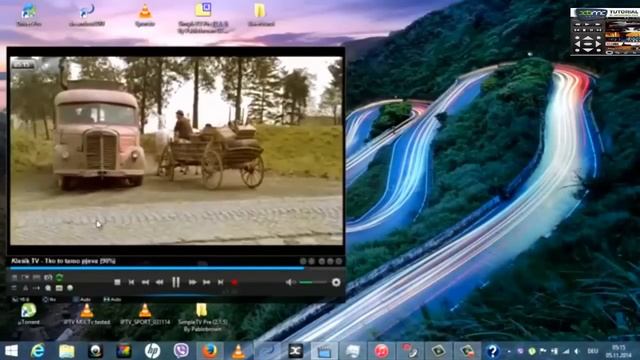Pause playback in the TV player
The width and height of the screenshot is (640, 360).
pyautogui.click(x=176, y=282)
